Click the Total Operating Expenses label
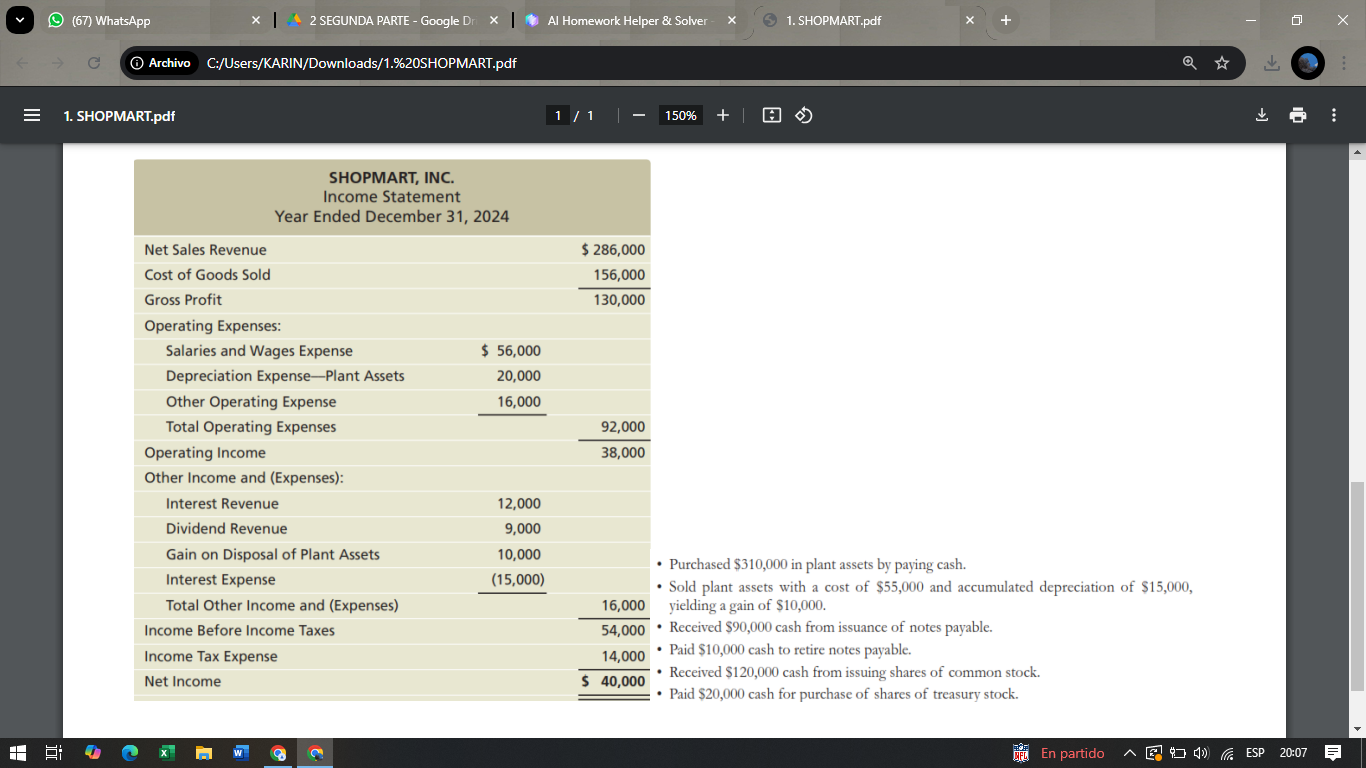Screen dimensions: 1366x768 click(251, 427)
